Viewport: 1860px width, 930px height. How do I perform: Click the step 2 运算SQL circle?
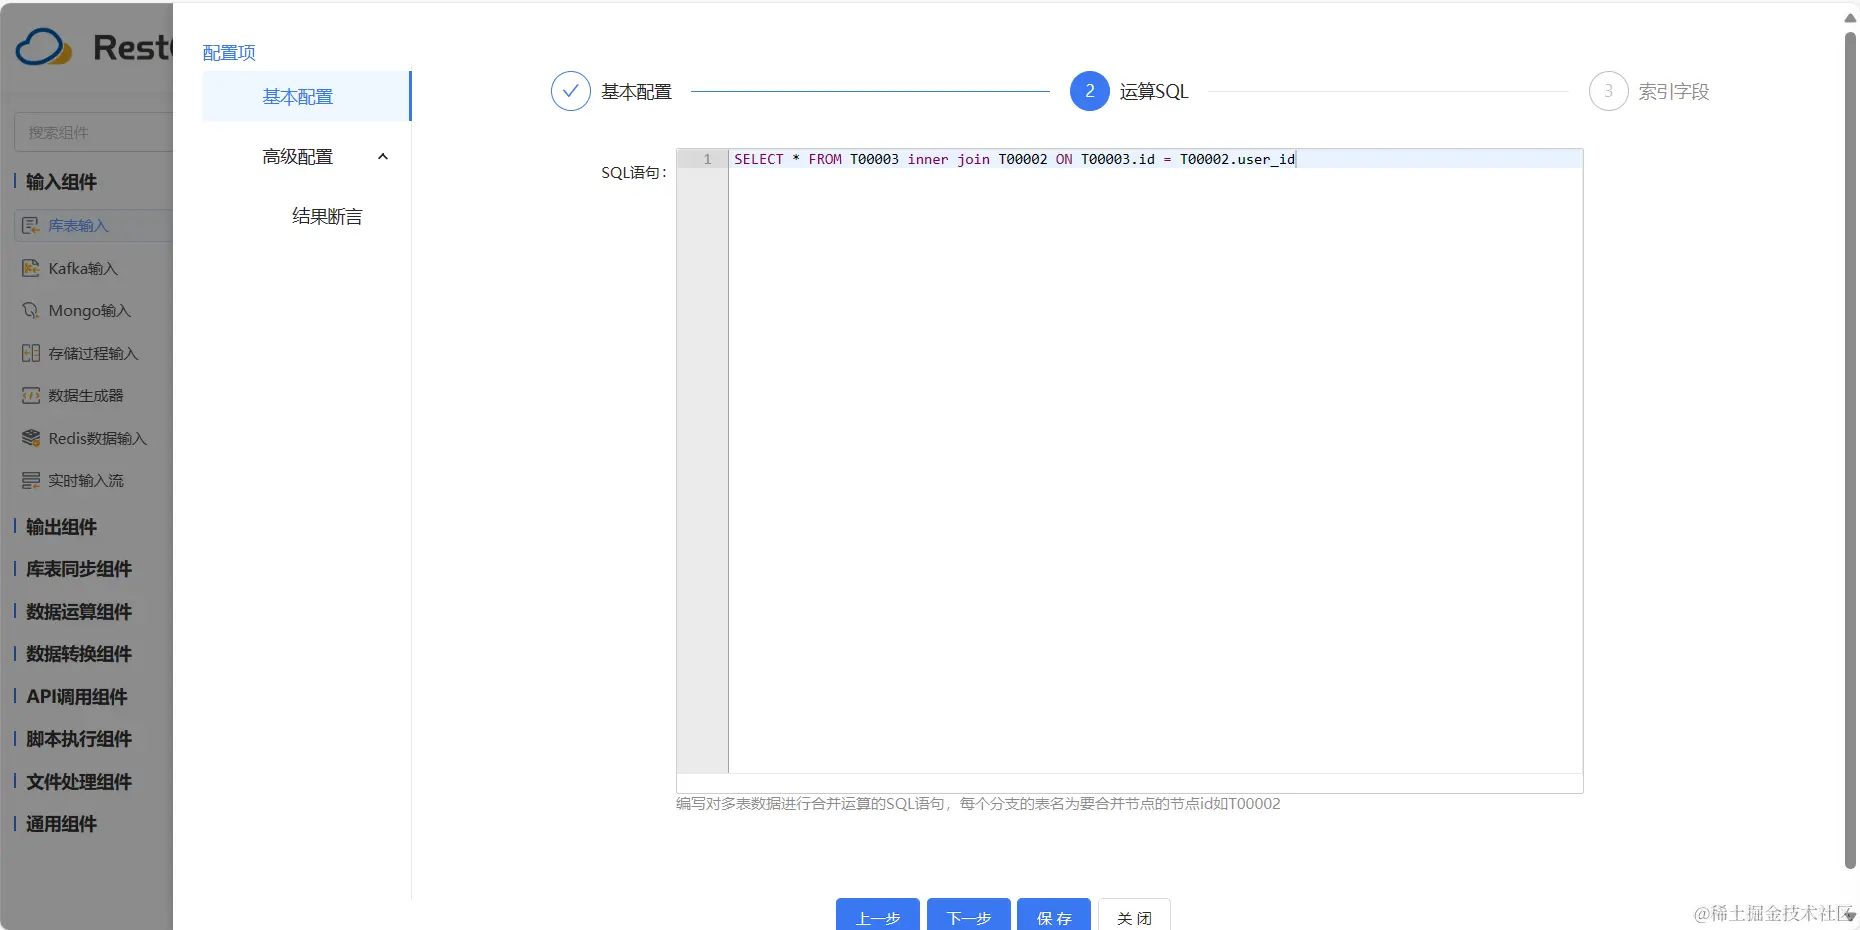pyautogui.click(x=1090, y=91)
